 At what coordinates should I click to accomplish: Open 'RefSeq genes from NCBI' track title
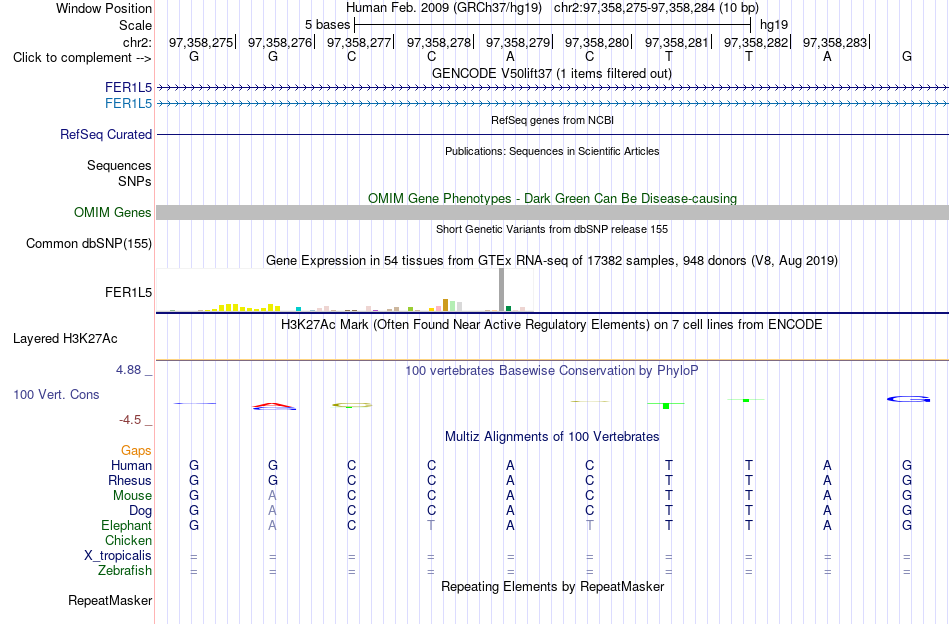click(x=552, y=120)
